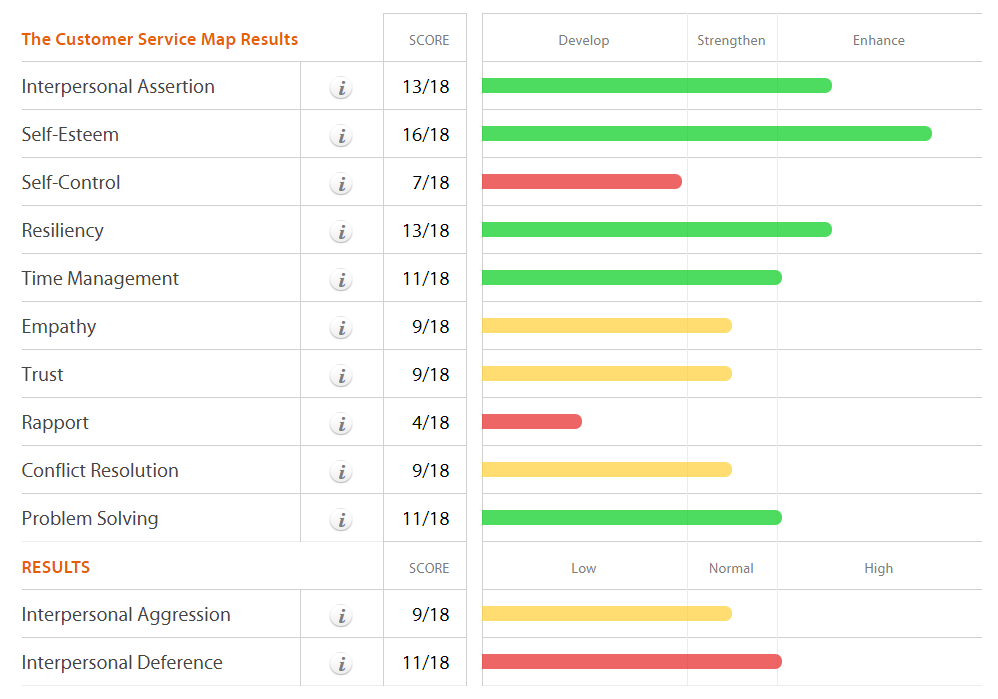The image size is (998, 699).
Task: Open the Problem Solving info icon
Action: click(x=342, y=519)
